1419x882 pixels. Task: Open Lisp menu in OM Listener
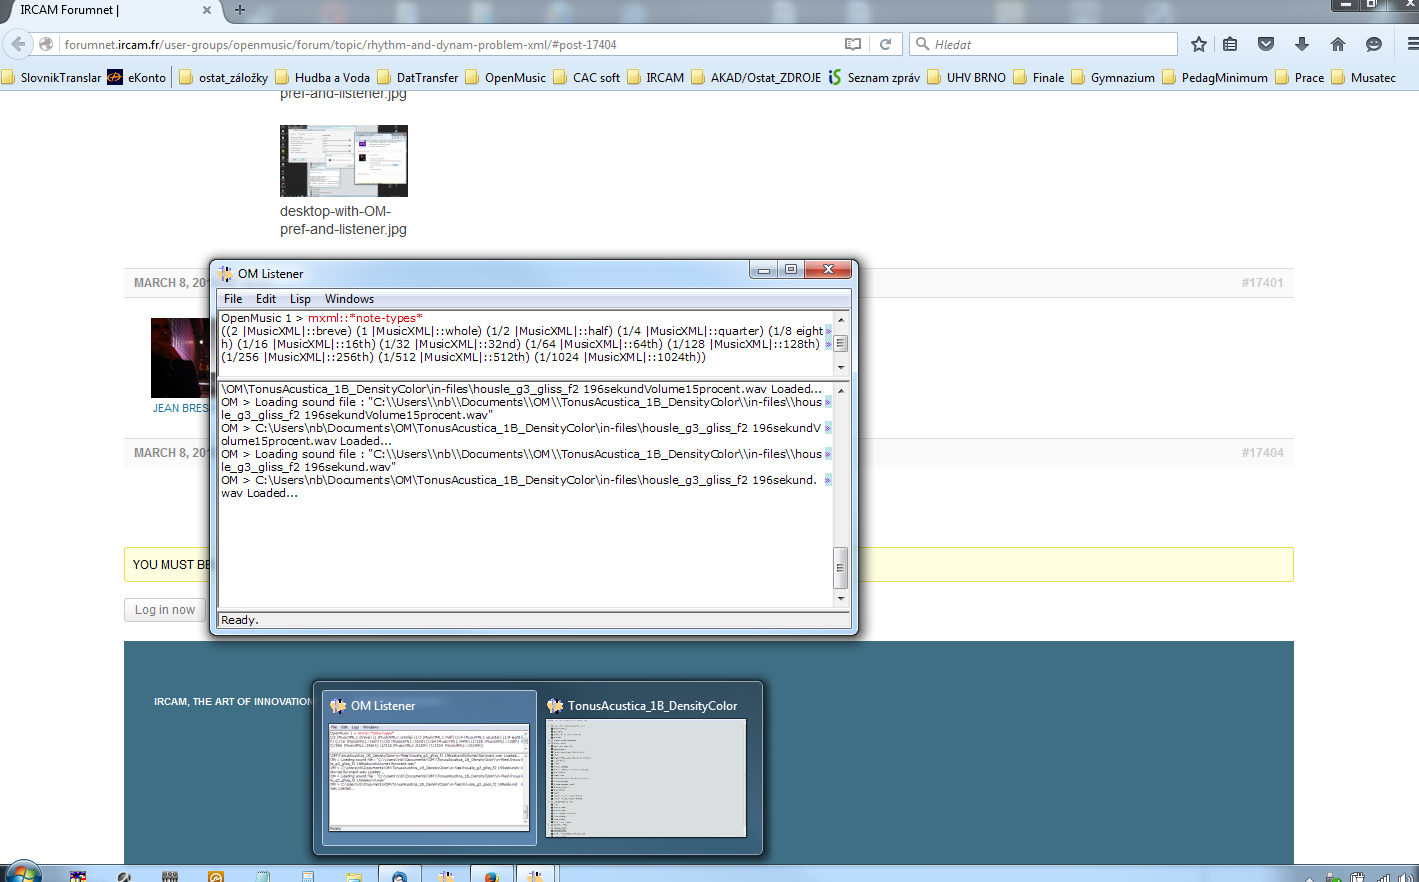300,299
